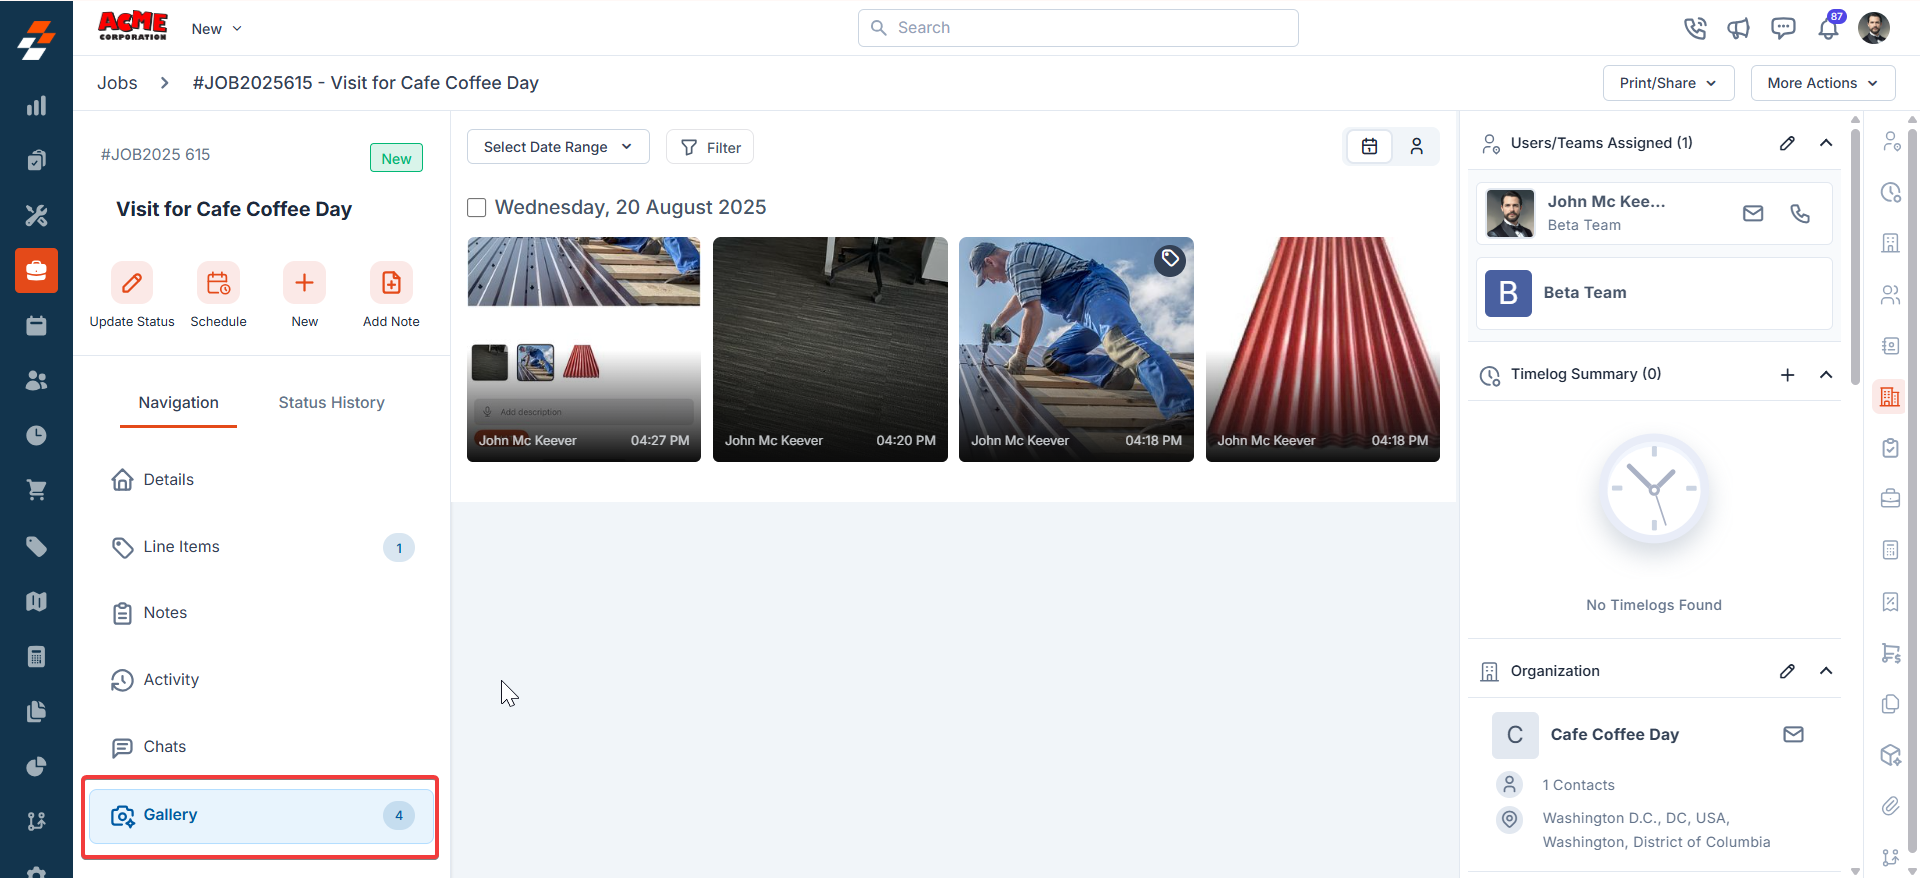Go to the Jobs breadcrumb link

117,83
